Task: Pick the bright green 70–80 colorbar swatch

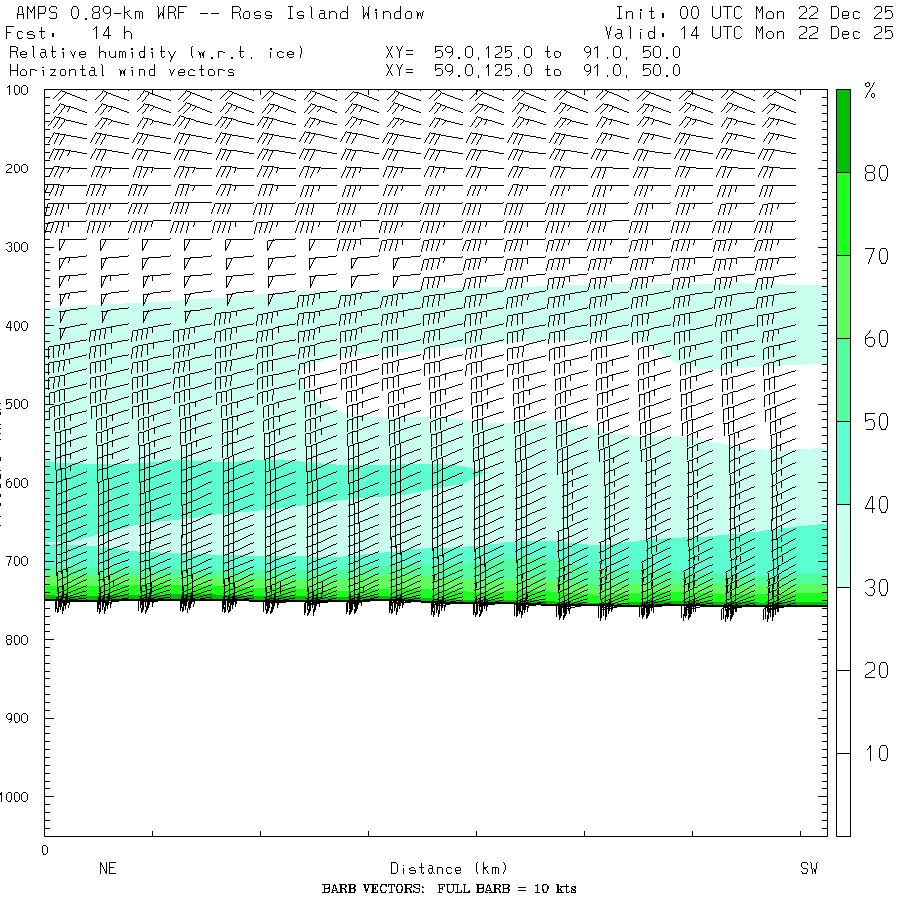Action: pyautogui.click(x=843, y=214)
